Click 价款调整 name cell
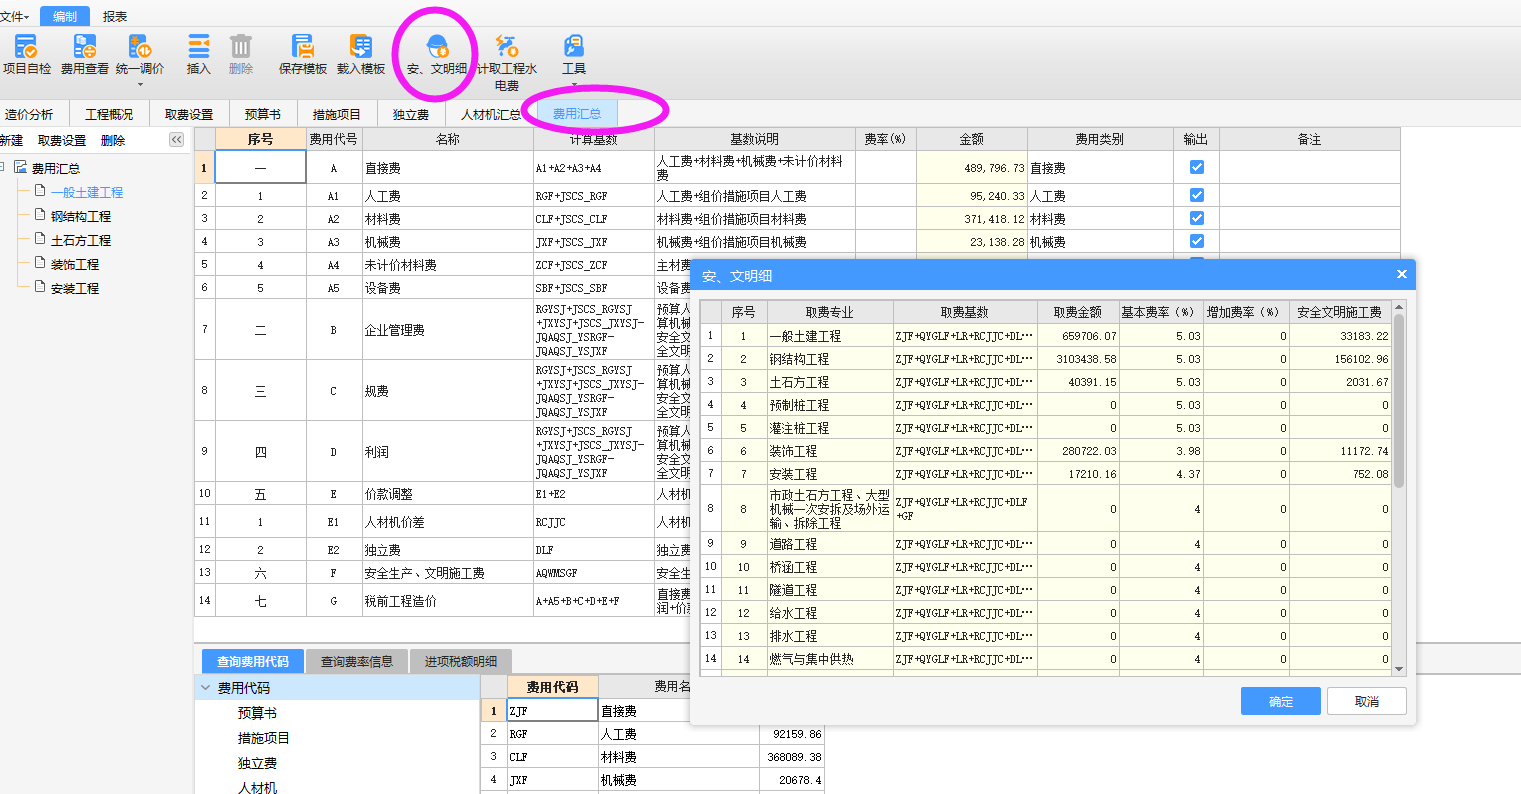This screenshot has width=1521, height=794. click(x=448, y=493)
